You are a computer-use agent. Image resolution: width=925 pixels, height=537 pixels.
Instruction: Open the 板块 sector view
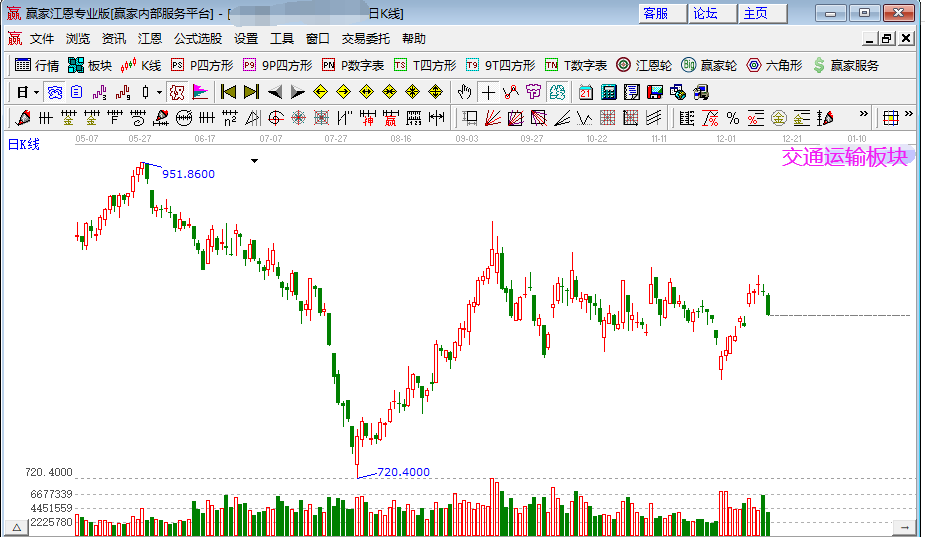click(90, 66)
